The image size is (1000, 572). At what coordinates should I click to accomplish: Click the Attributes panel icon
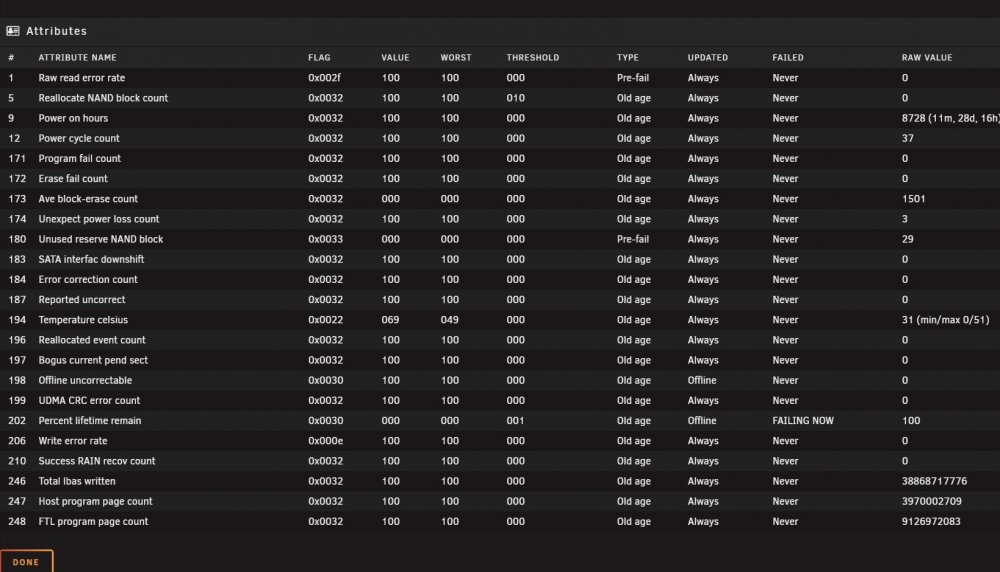pos(13,31)
